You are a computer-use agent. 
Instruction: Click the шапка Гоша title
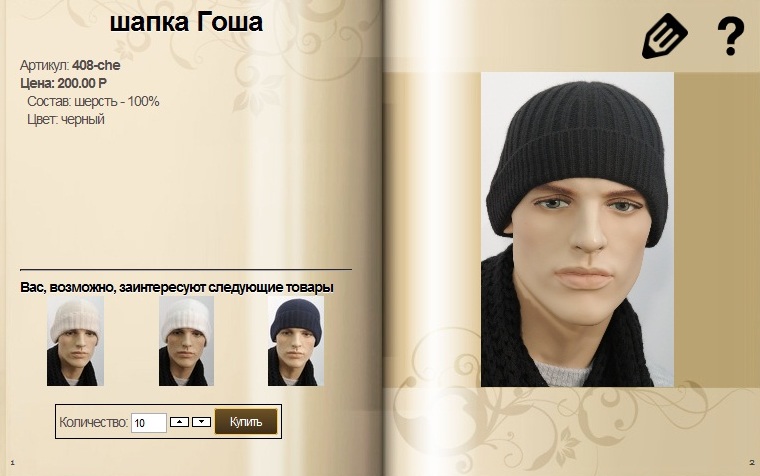pyautogui.click(x=186, y=22)
